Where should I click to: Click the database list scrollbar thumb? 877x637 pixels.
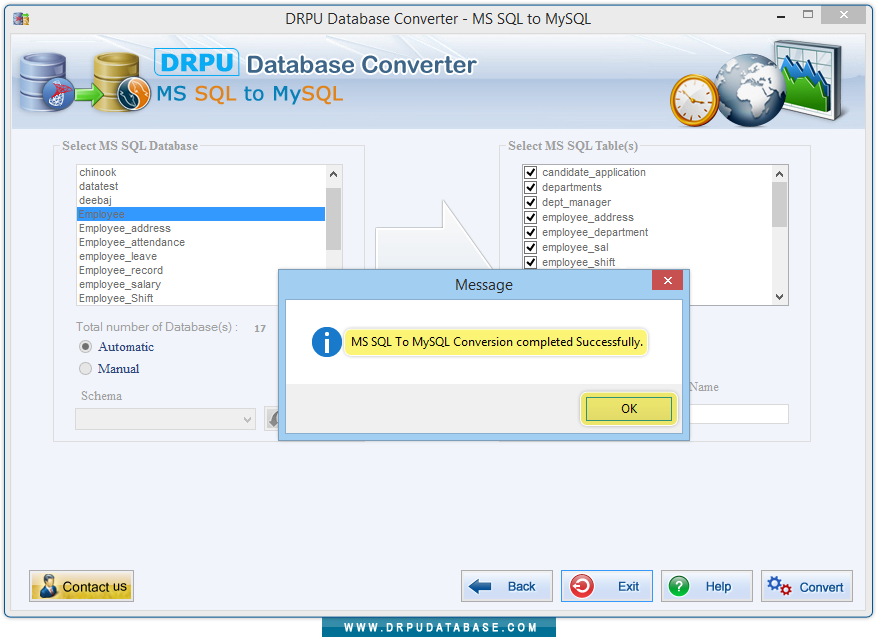(333, 219)
